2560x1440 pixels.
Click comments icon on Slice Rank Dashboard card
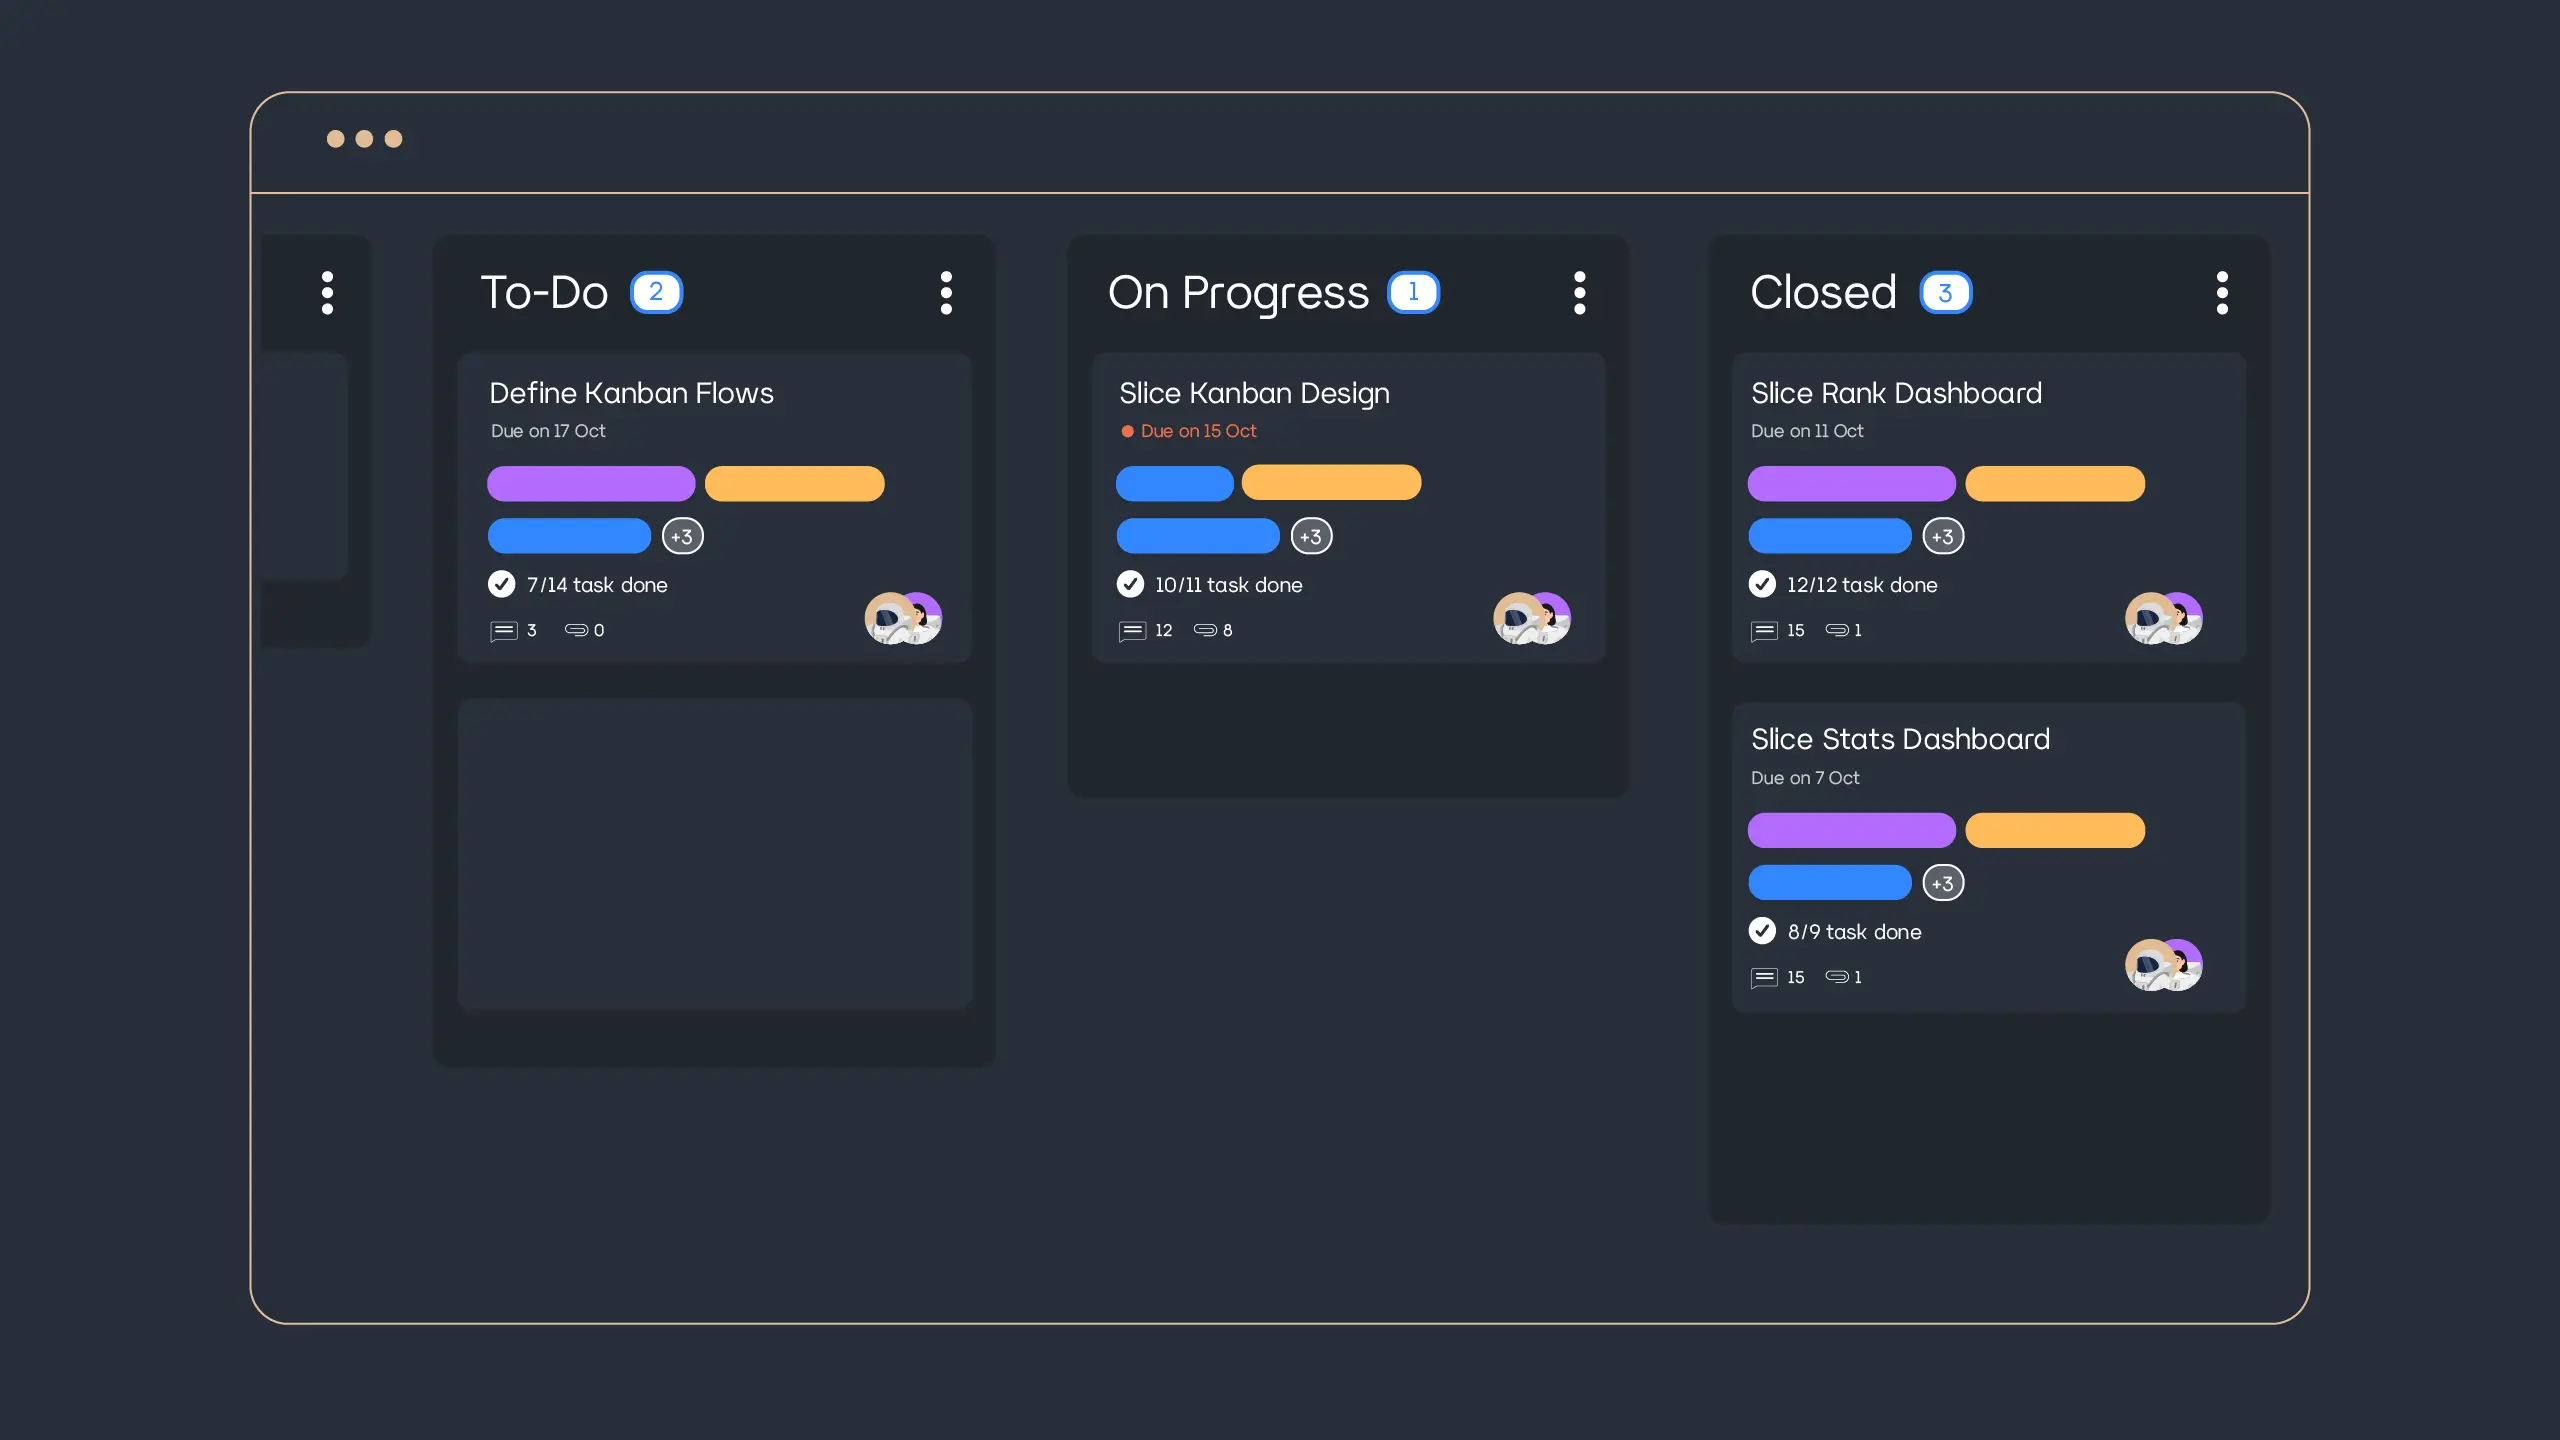click(1764, 631)
